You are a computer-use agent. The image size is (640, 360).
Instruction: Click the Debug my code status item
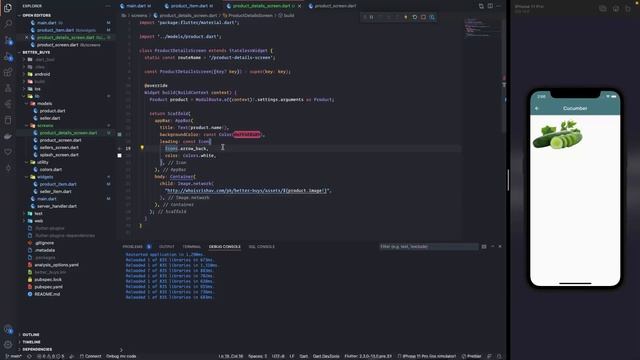point(121,356)
